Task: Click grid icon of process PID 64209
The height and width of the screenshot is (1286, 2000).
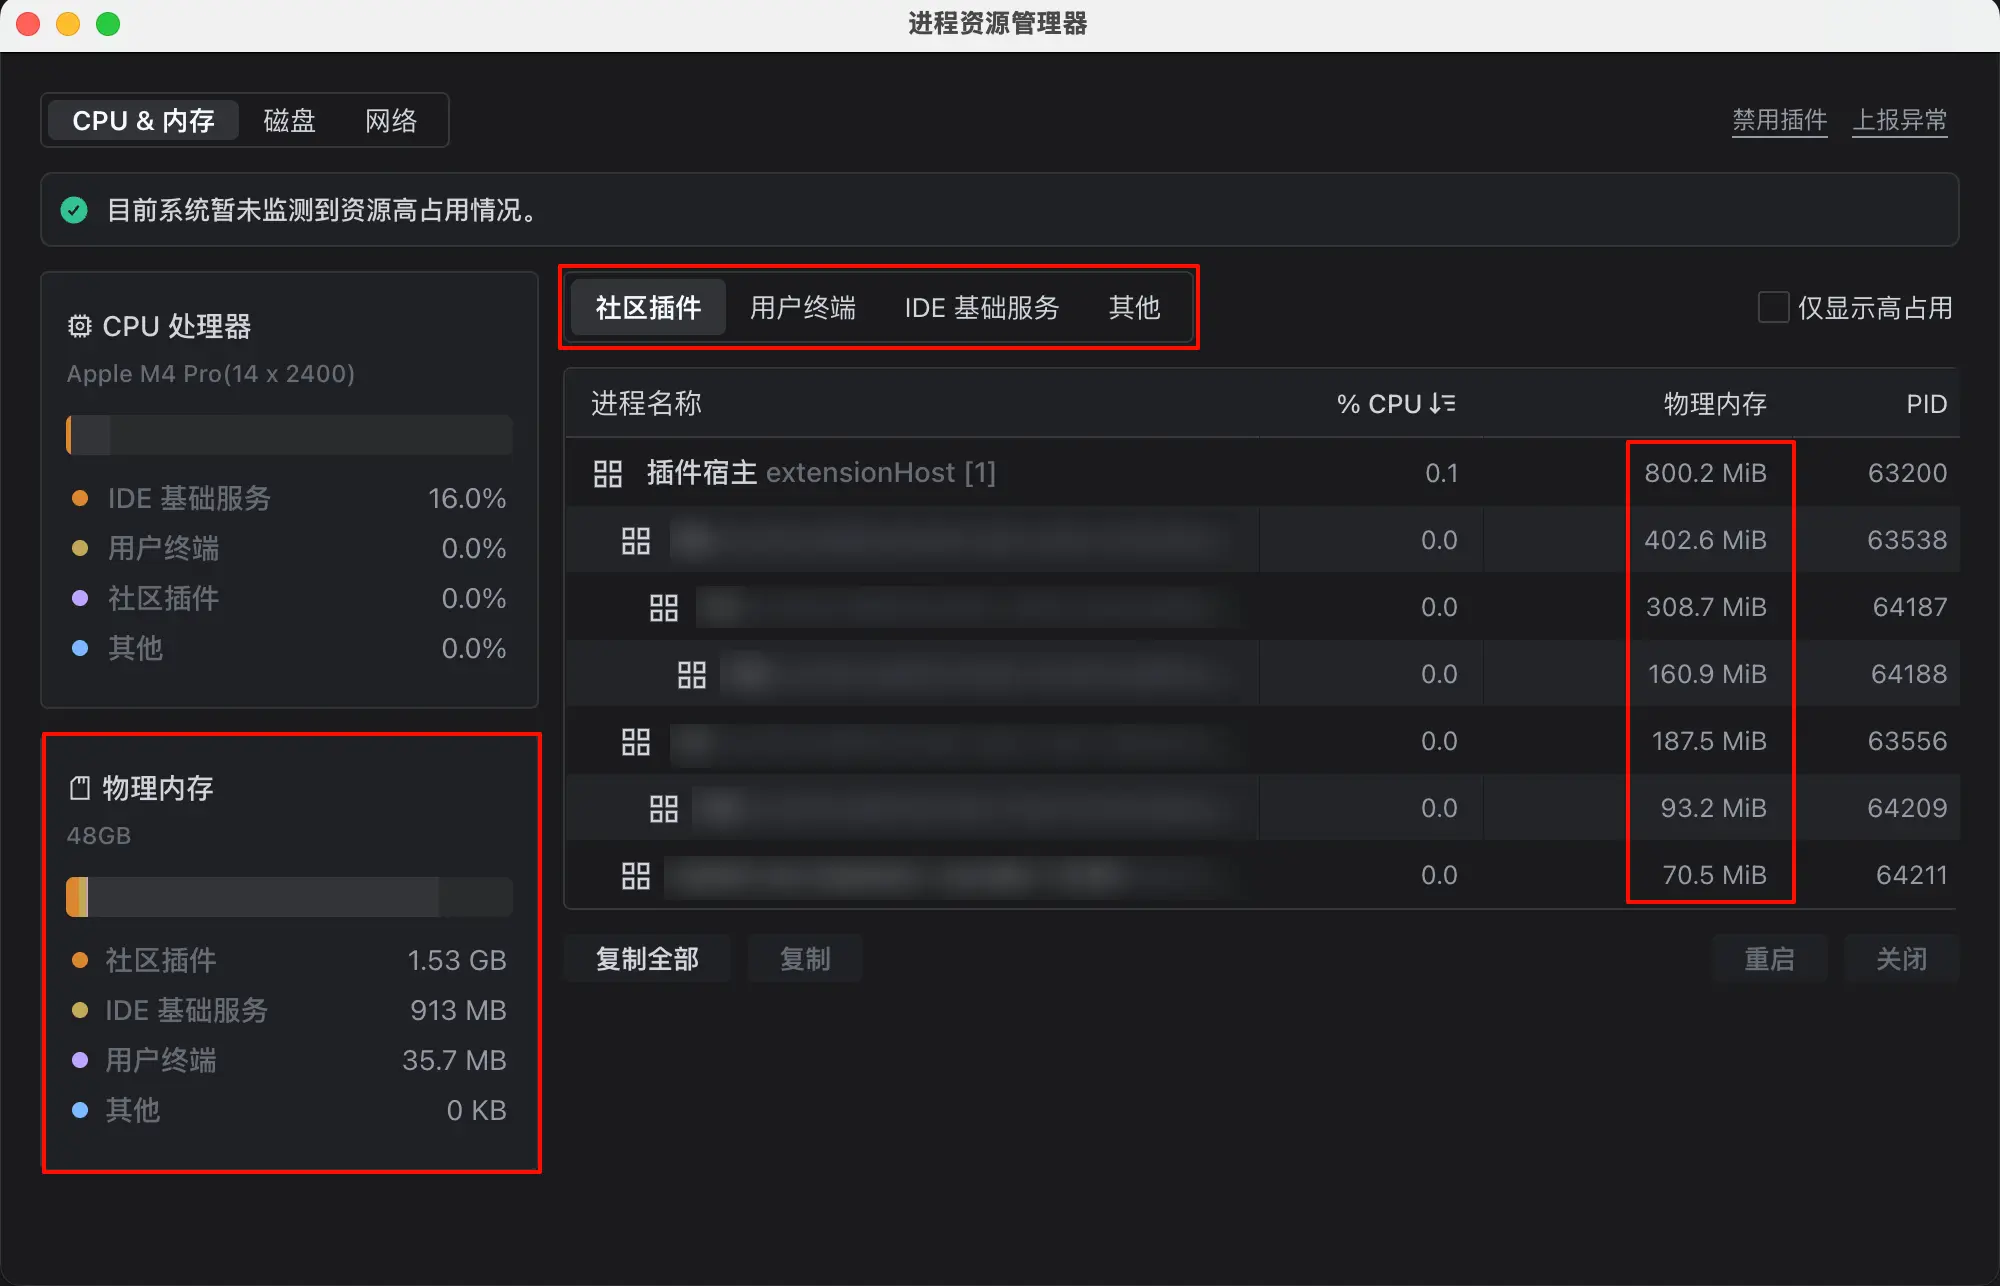Action: (x=663, y=809)
